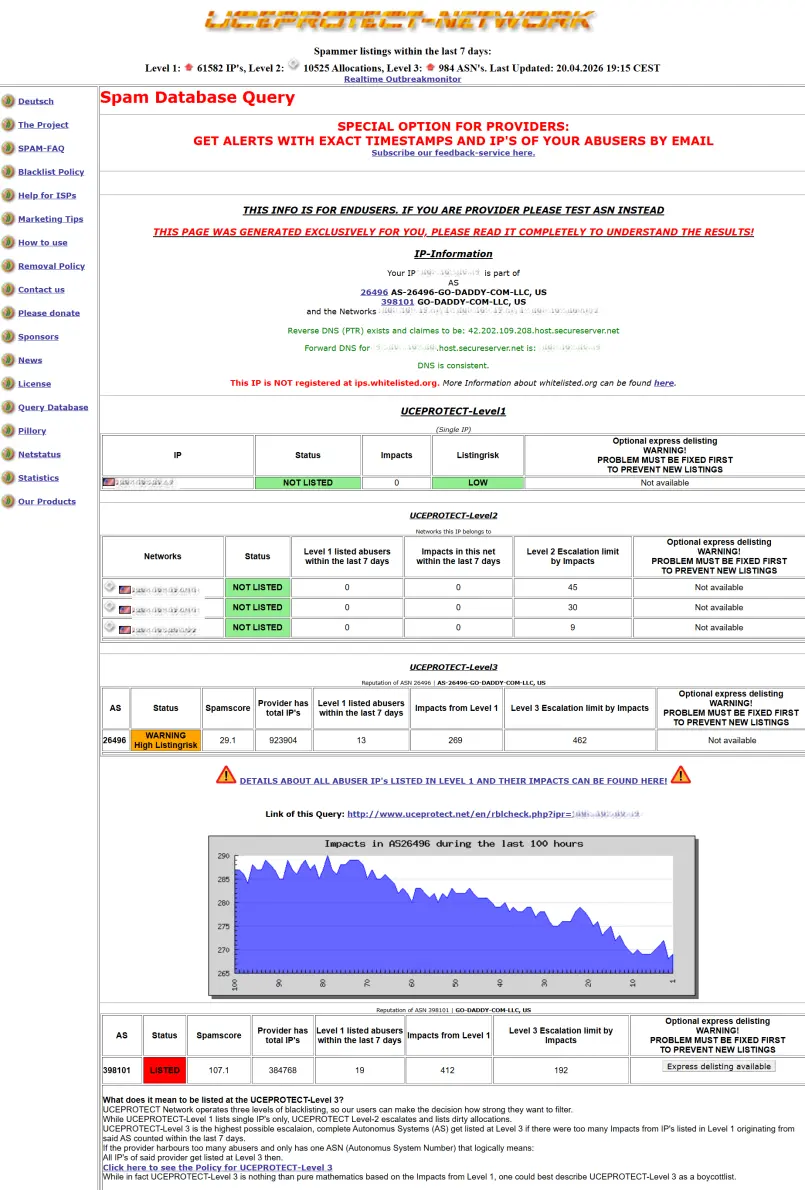Click the bullet icon beside Contact us
This screenshot has height=1190, width=805.
click(8, 289)
